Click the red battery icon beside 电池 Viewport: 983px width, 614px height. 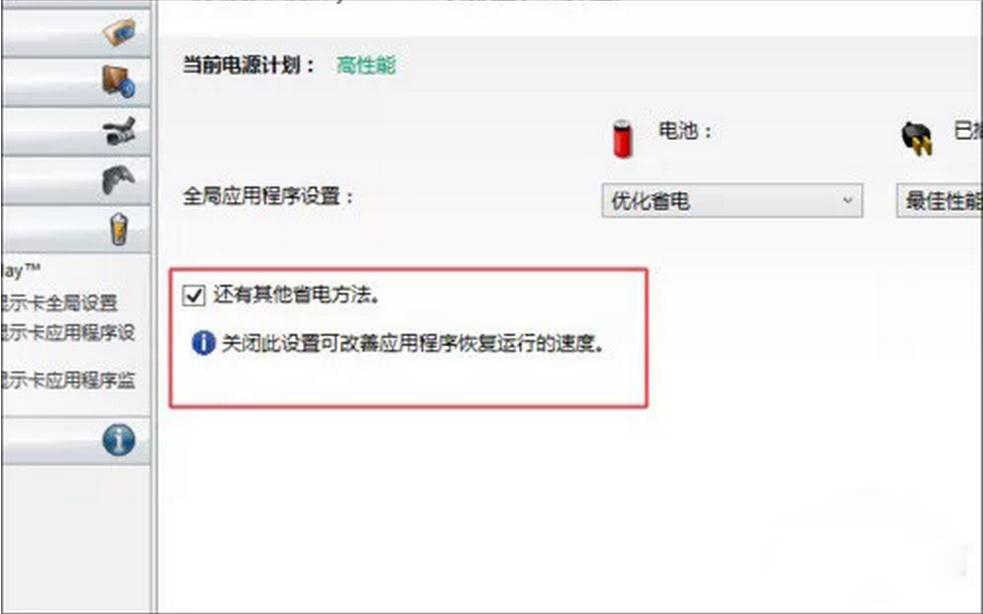click(x=623, y=139)
